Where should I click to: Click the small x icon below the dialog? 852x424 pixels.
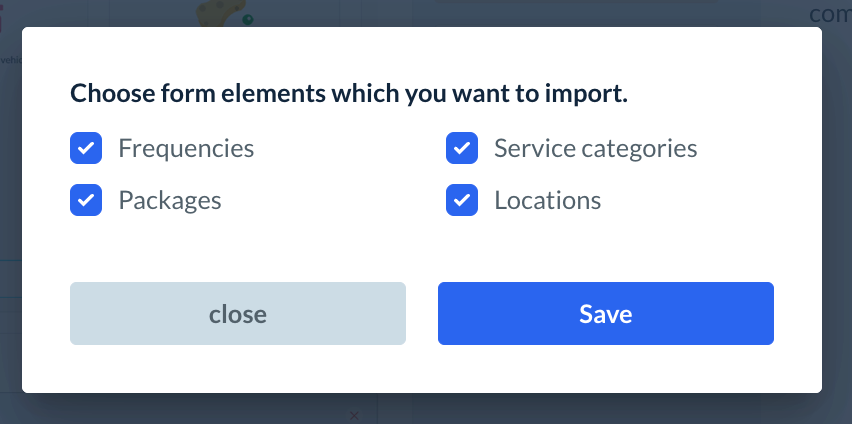(x=353, y=415)
